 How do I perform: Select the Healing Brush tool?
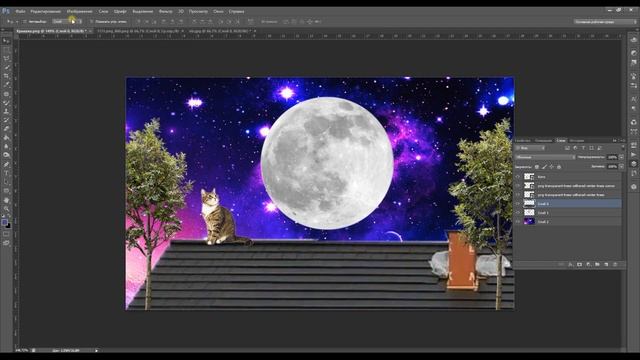(x=6, y=94)
